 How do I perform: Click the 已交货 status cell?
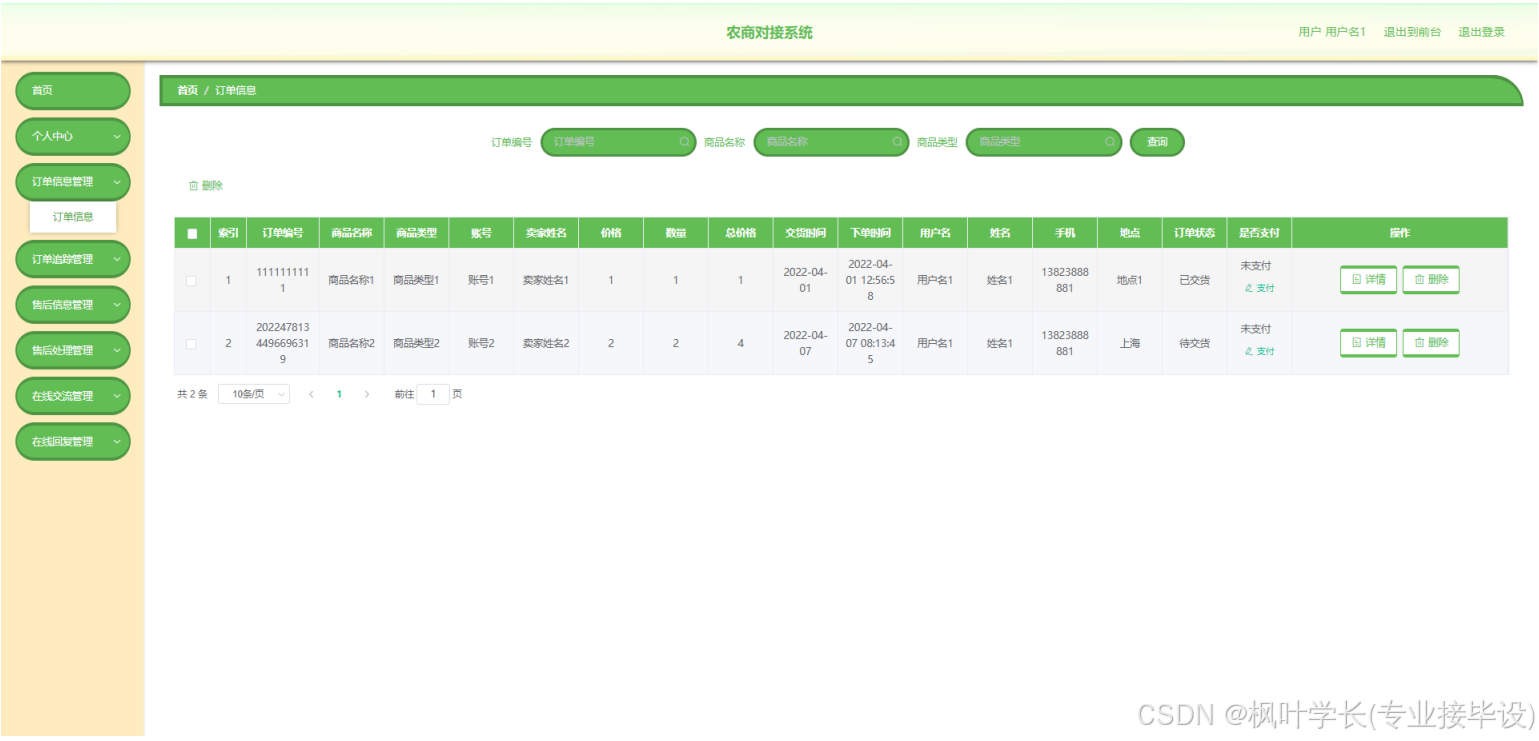pos(1194,281)
